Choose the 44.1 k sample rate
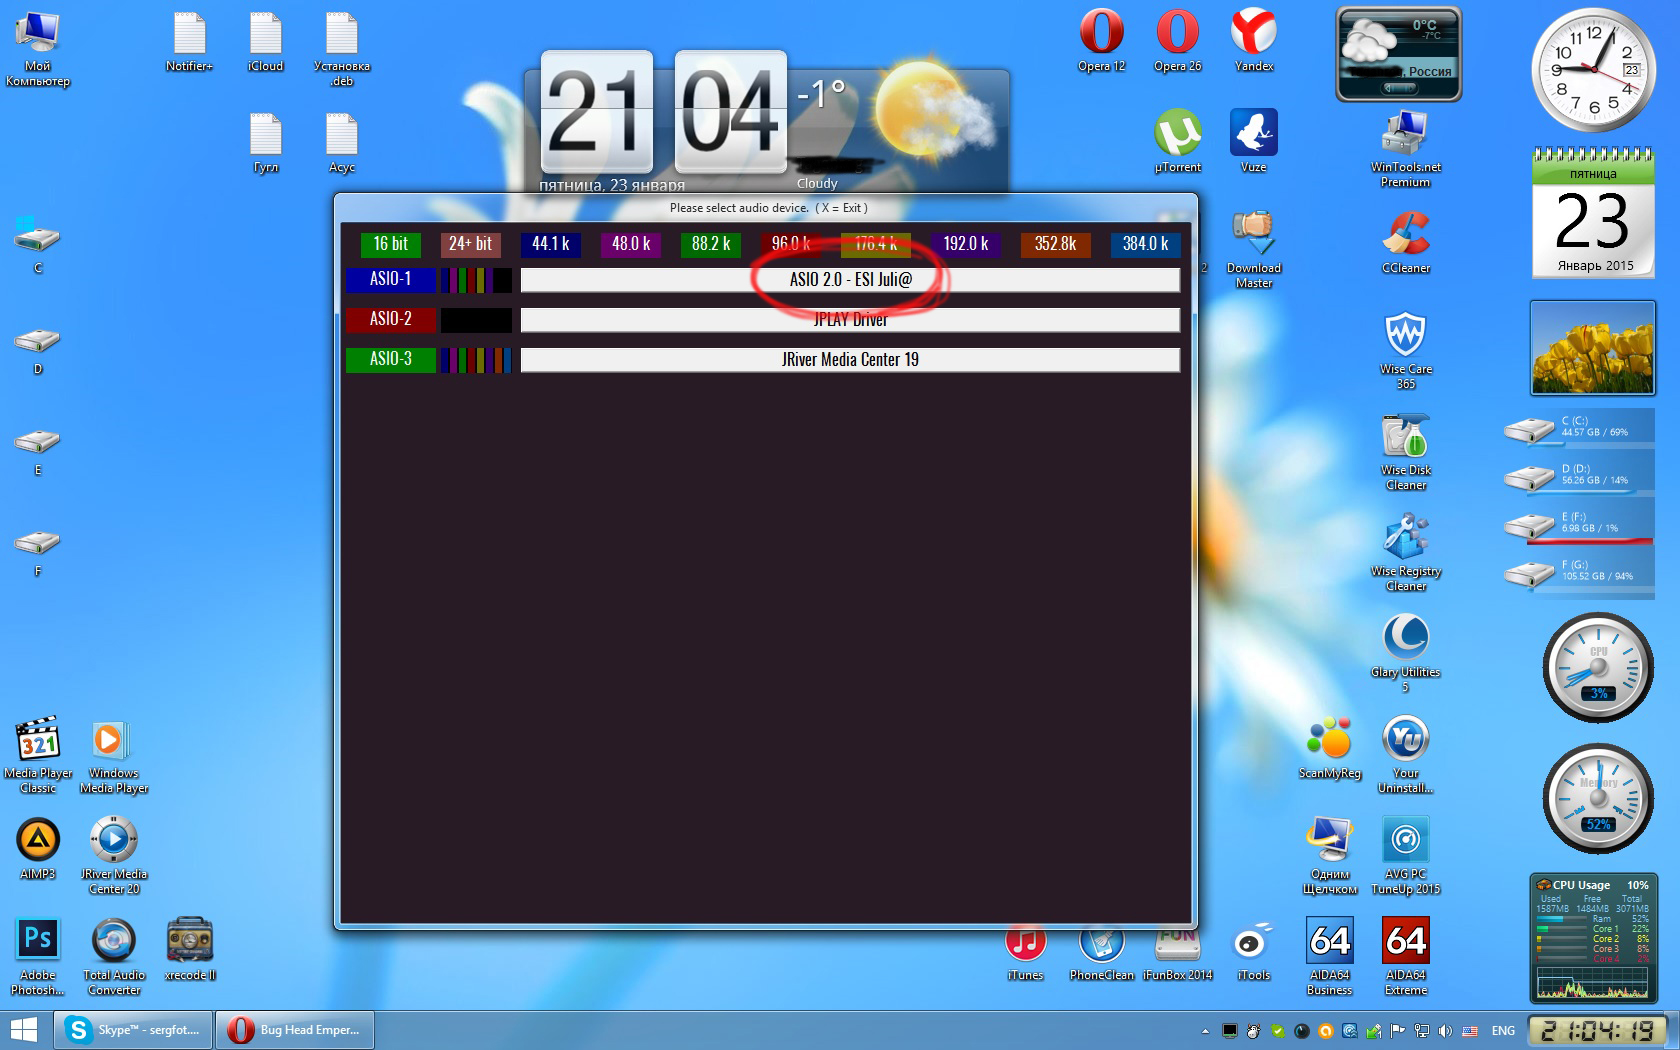 [x=550, y=244]
